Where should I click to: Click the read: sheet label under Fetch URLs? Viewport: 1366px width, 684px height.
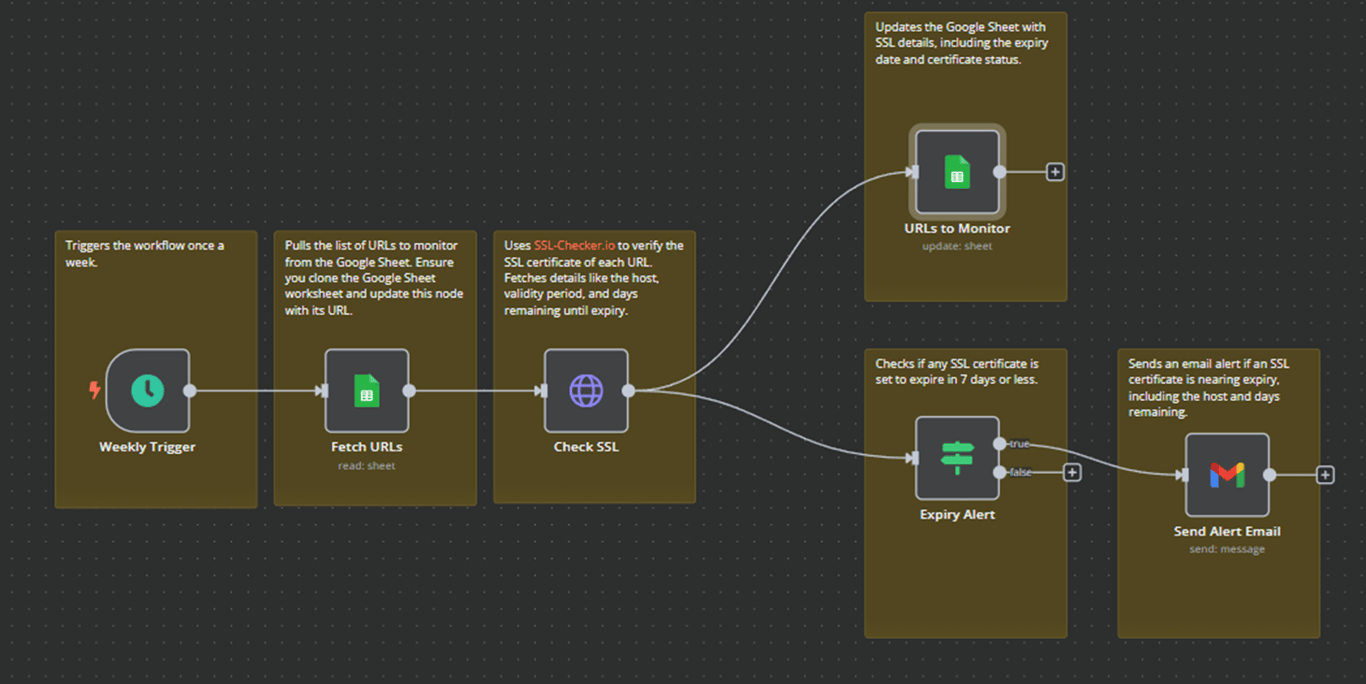point(367,465)
